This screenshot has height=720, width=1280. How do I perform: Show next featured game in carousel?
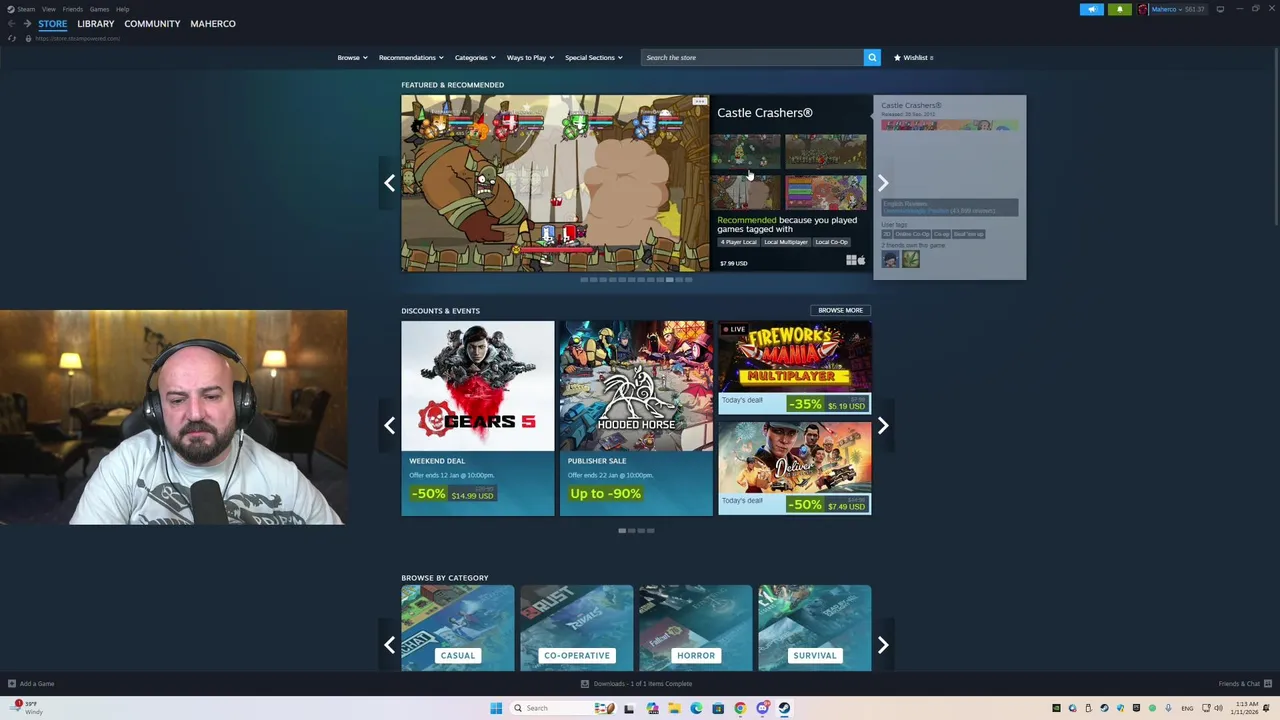pyautogui.click(x=883, y=183)
